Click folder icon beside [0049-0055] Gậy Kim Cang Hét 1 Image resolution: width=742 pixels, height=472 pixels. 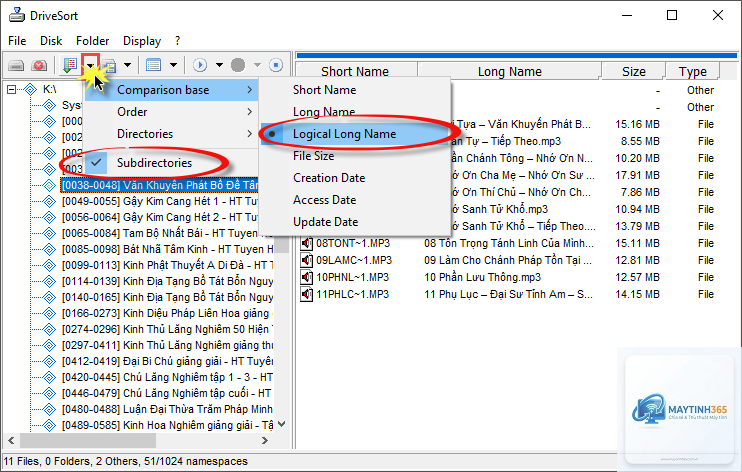(49, 201)
